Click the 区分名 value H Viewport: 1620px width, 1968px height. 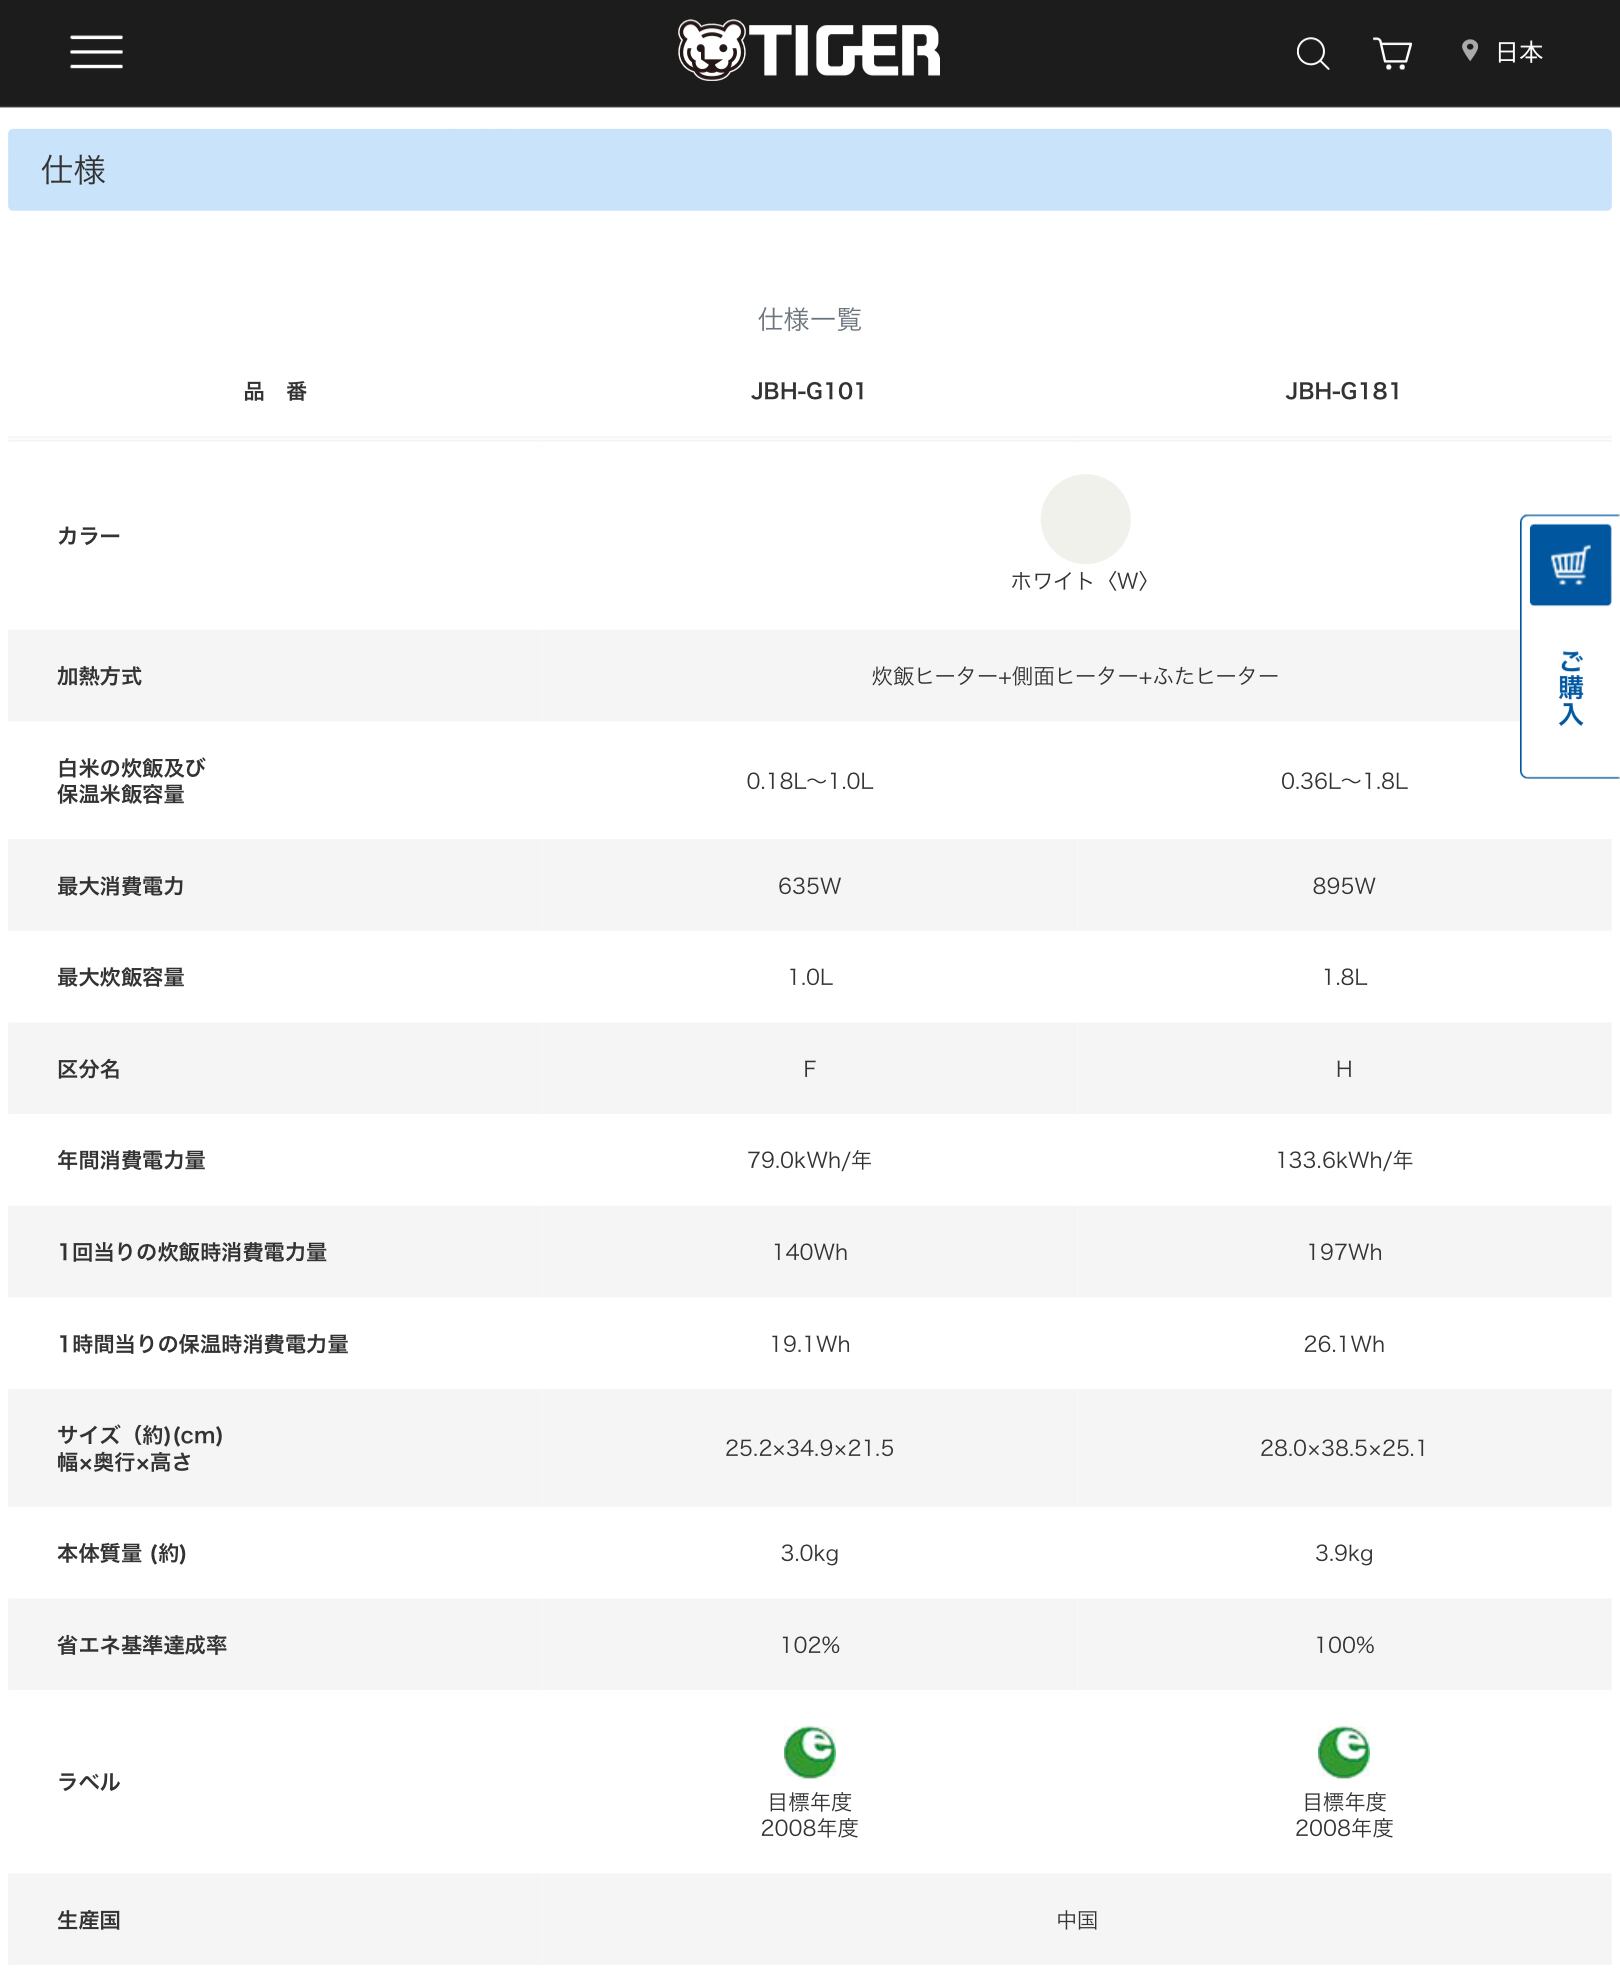[x=1344, y=1069]
